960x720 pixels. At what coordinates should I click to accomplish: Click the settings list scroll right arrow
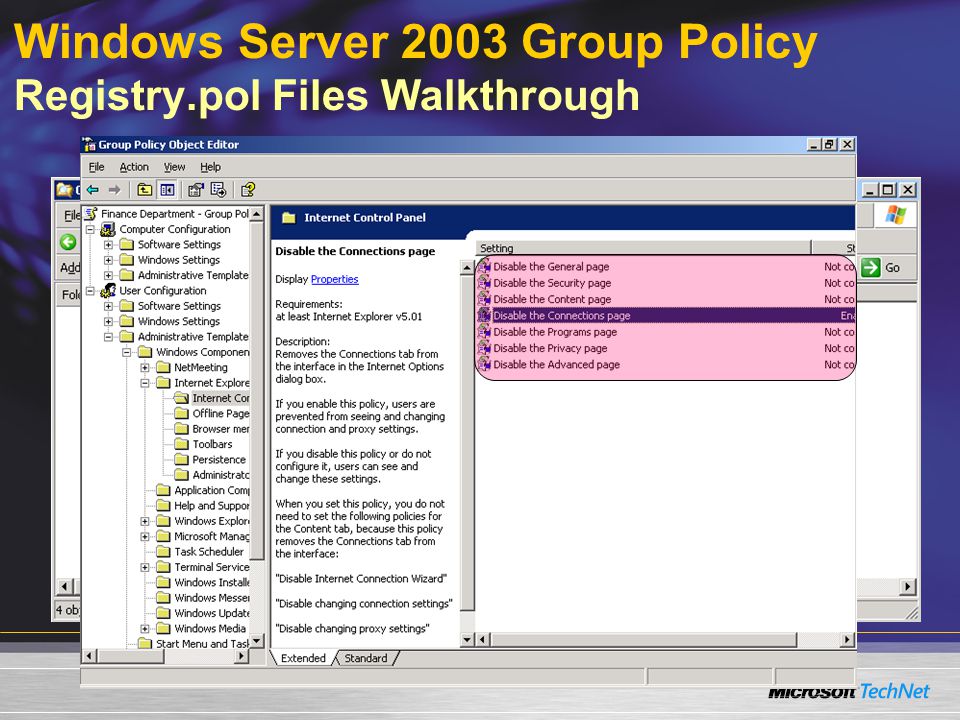847,640
